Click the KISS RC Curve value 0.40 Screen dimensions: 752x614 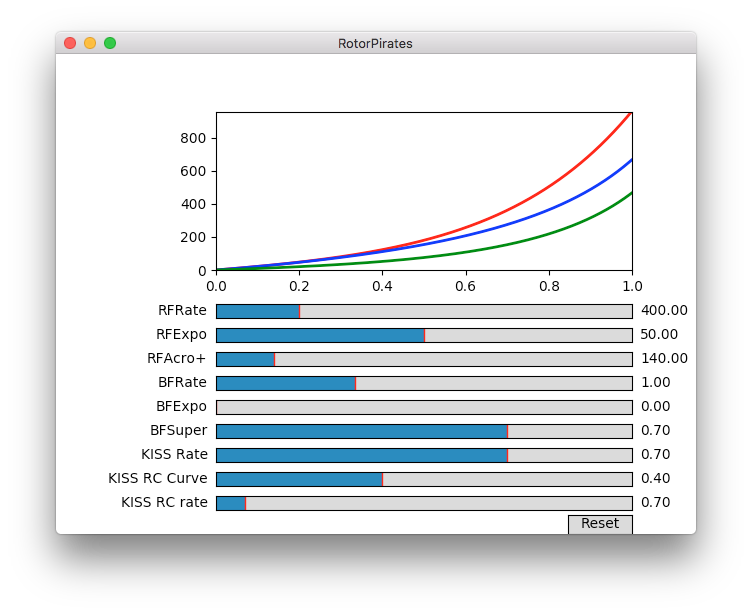[656, 478]
